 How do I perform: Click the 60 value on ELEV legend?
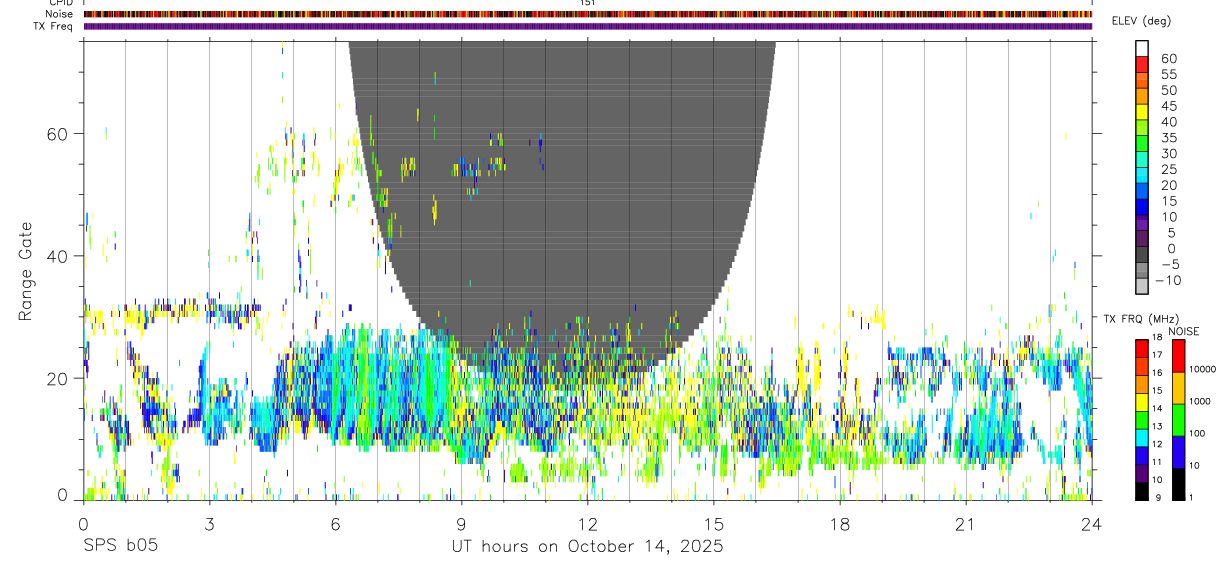tap(1168, 58)
